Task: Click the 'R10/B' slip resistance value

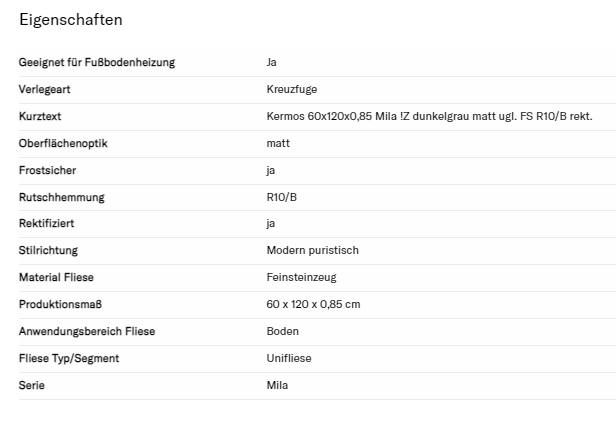Action: pos(282,197)
